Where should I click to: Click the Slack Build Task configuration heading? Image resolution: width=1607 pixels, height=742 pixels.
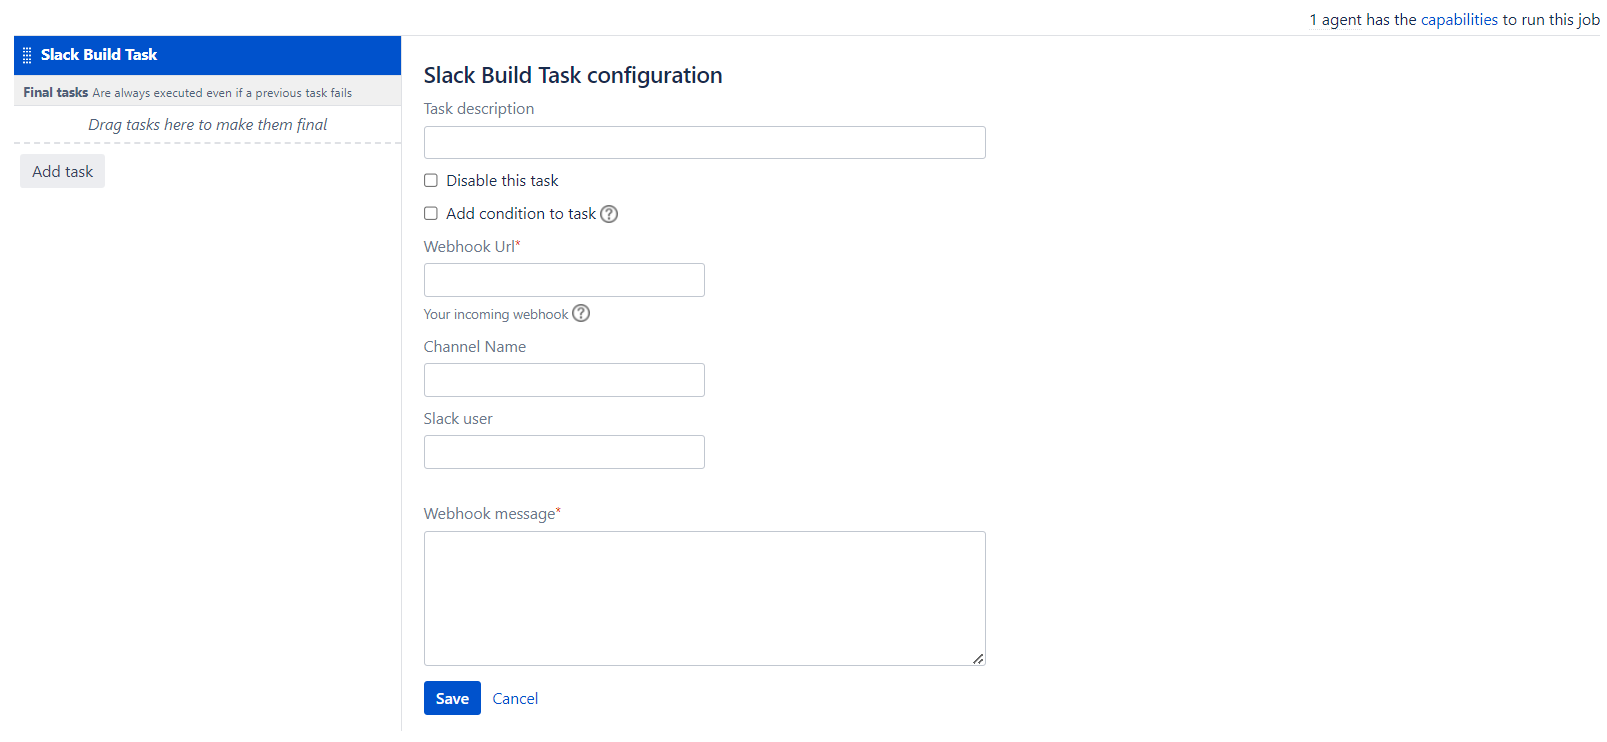coord(572,76)
